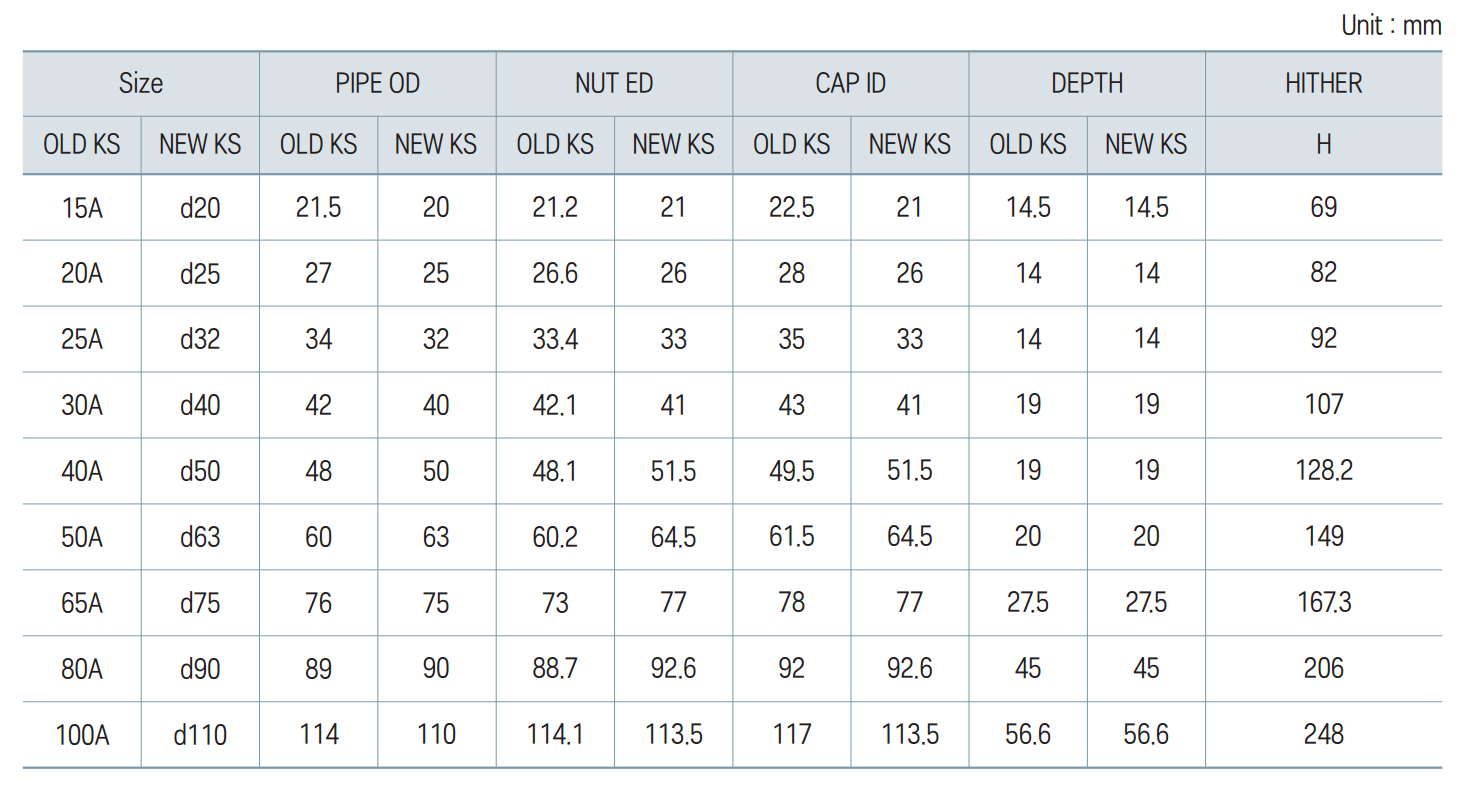Select the 33.4 nut ED cell

tap(555, 340)
